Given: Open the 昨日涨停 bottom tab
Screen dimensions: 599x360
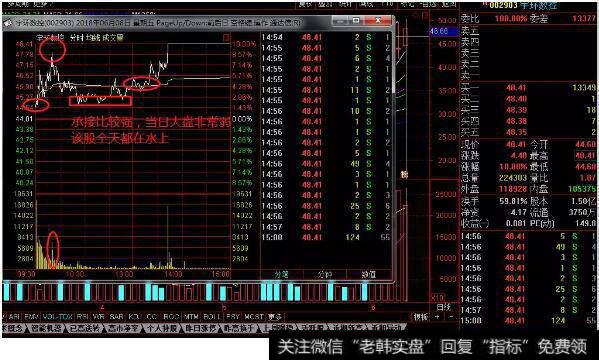Looking at the screenshot, I should [x=201, y=328].
